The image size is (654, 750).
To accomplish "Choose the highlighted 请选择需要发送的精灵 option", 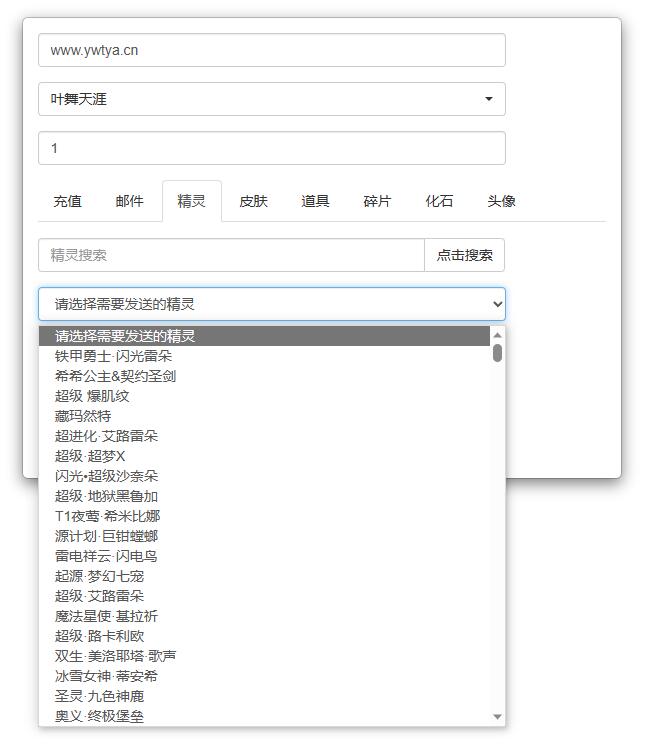I will tap(264, 336).
